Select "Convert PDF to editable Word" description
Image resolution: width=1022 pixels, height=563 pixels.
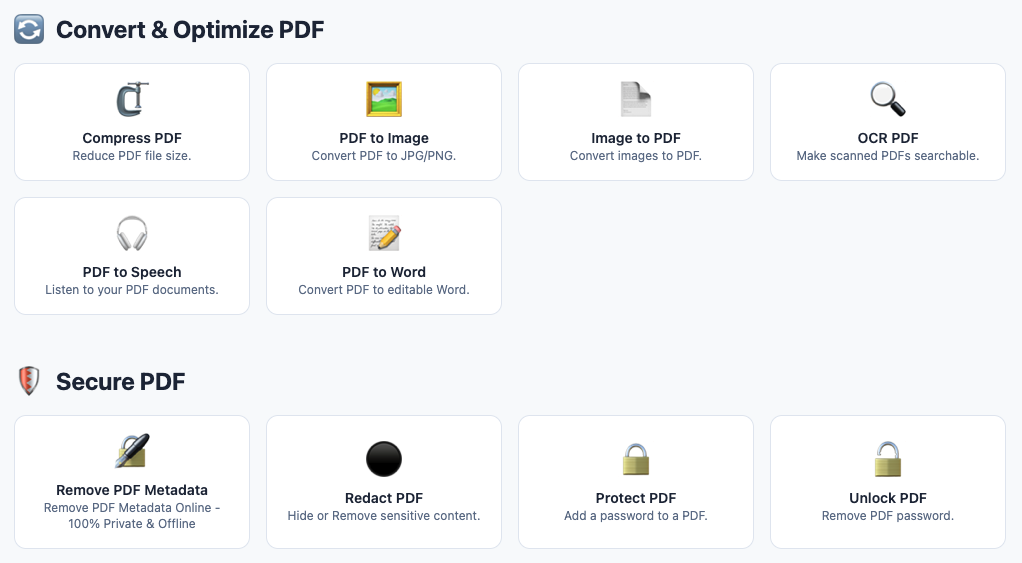(384, 290)
